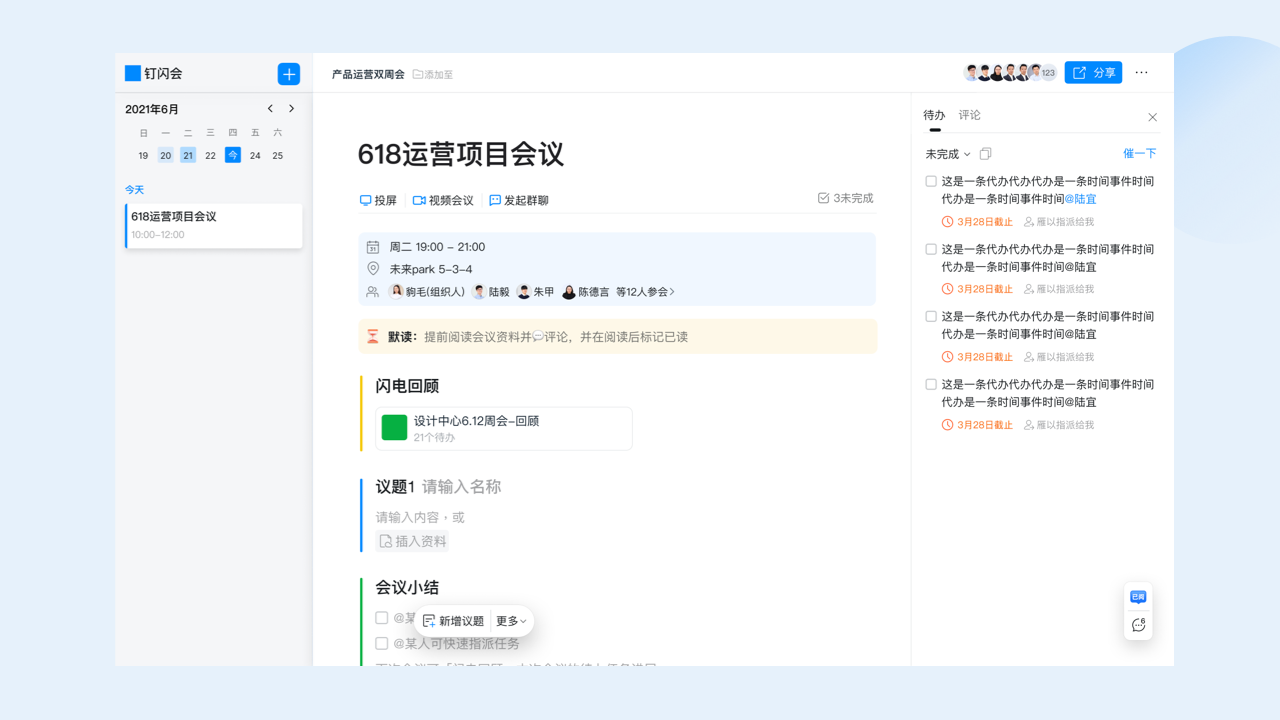Expand the 更多 menu near 新增议题
Image resolution: width=1280 pixels, height=720 pixels.
[x=509, y=620]
